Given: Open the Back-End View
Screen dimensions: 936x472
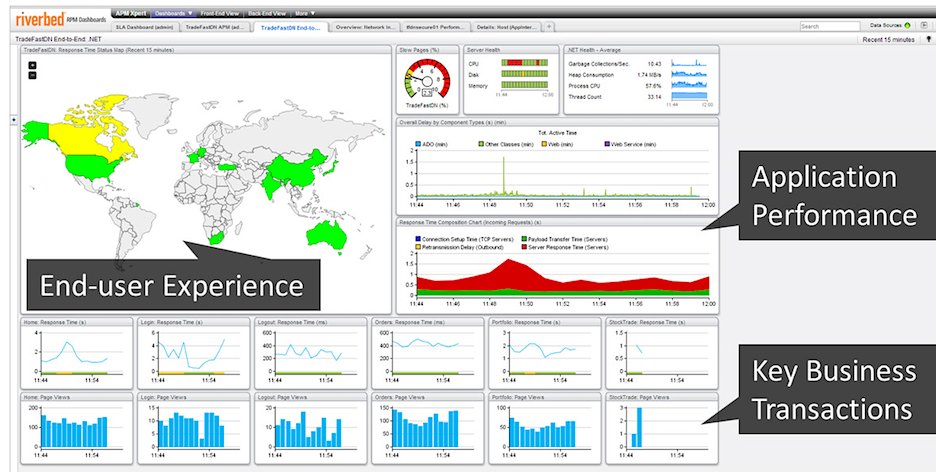Looking at the screenshot, I should coord(266,13).
